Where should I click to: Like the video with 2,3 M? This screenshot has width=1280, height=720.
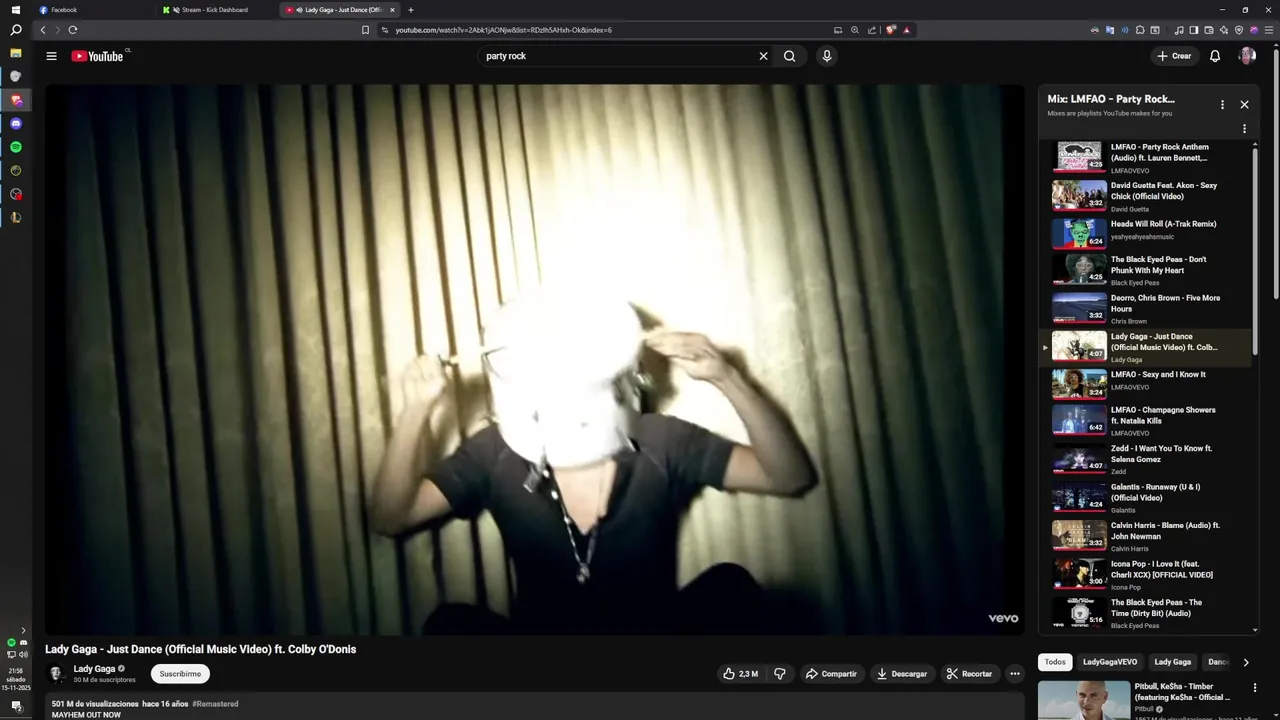(740, 674)
